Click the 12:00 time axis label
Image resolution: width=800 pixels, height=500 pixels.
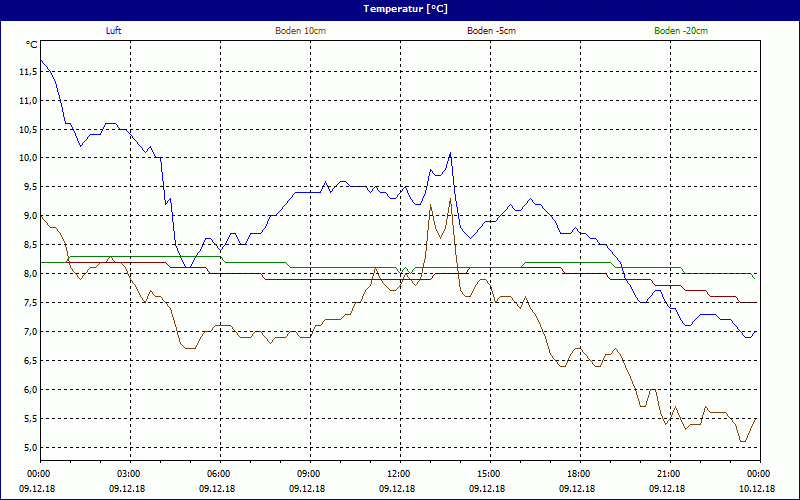398,473
